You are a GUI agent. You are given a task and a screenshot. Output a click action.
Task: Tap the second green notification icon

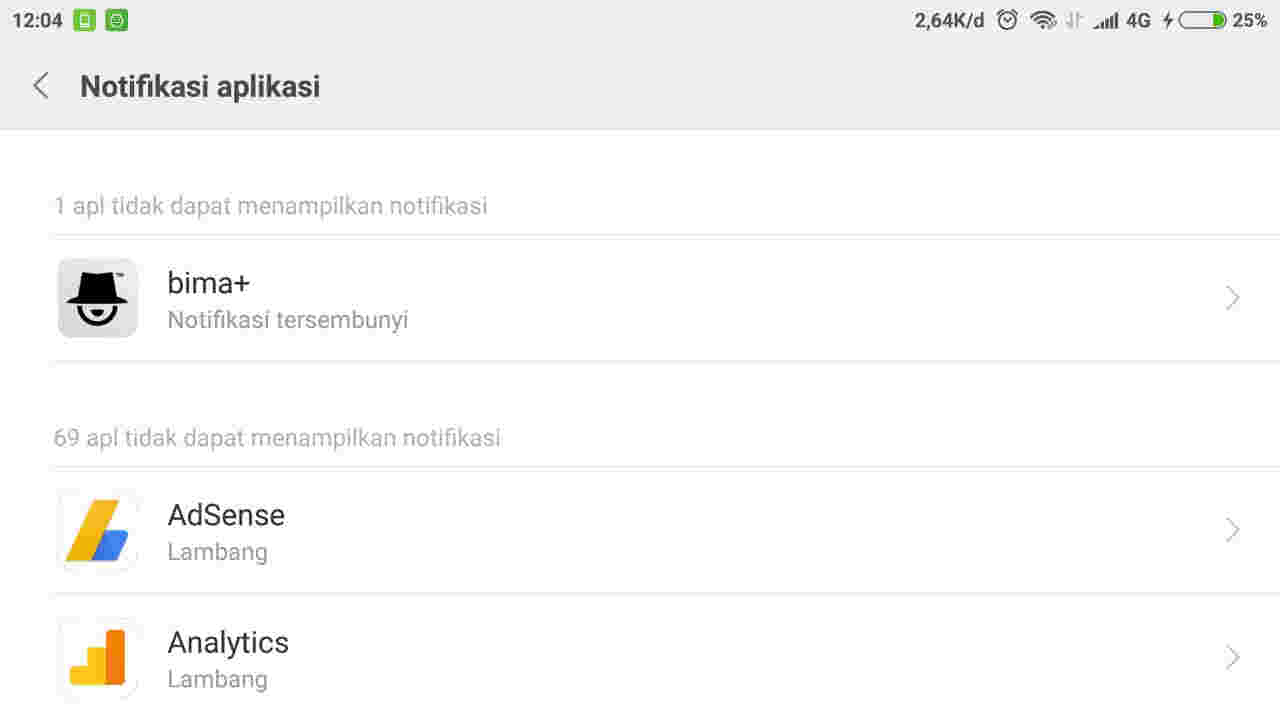coord(115,19)
